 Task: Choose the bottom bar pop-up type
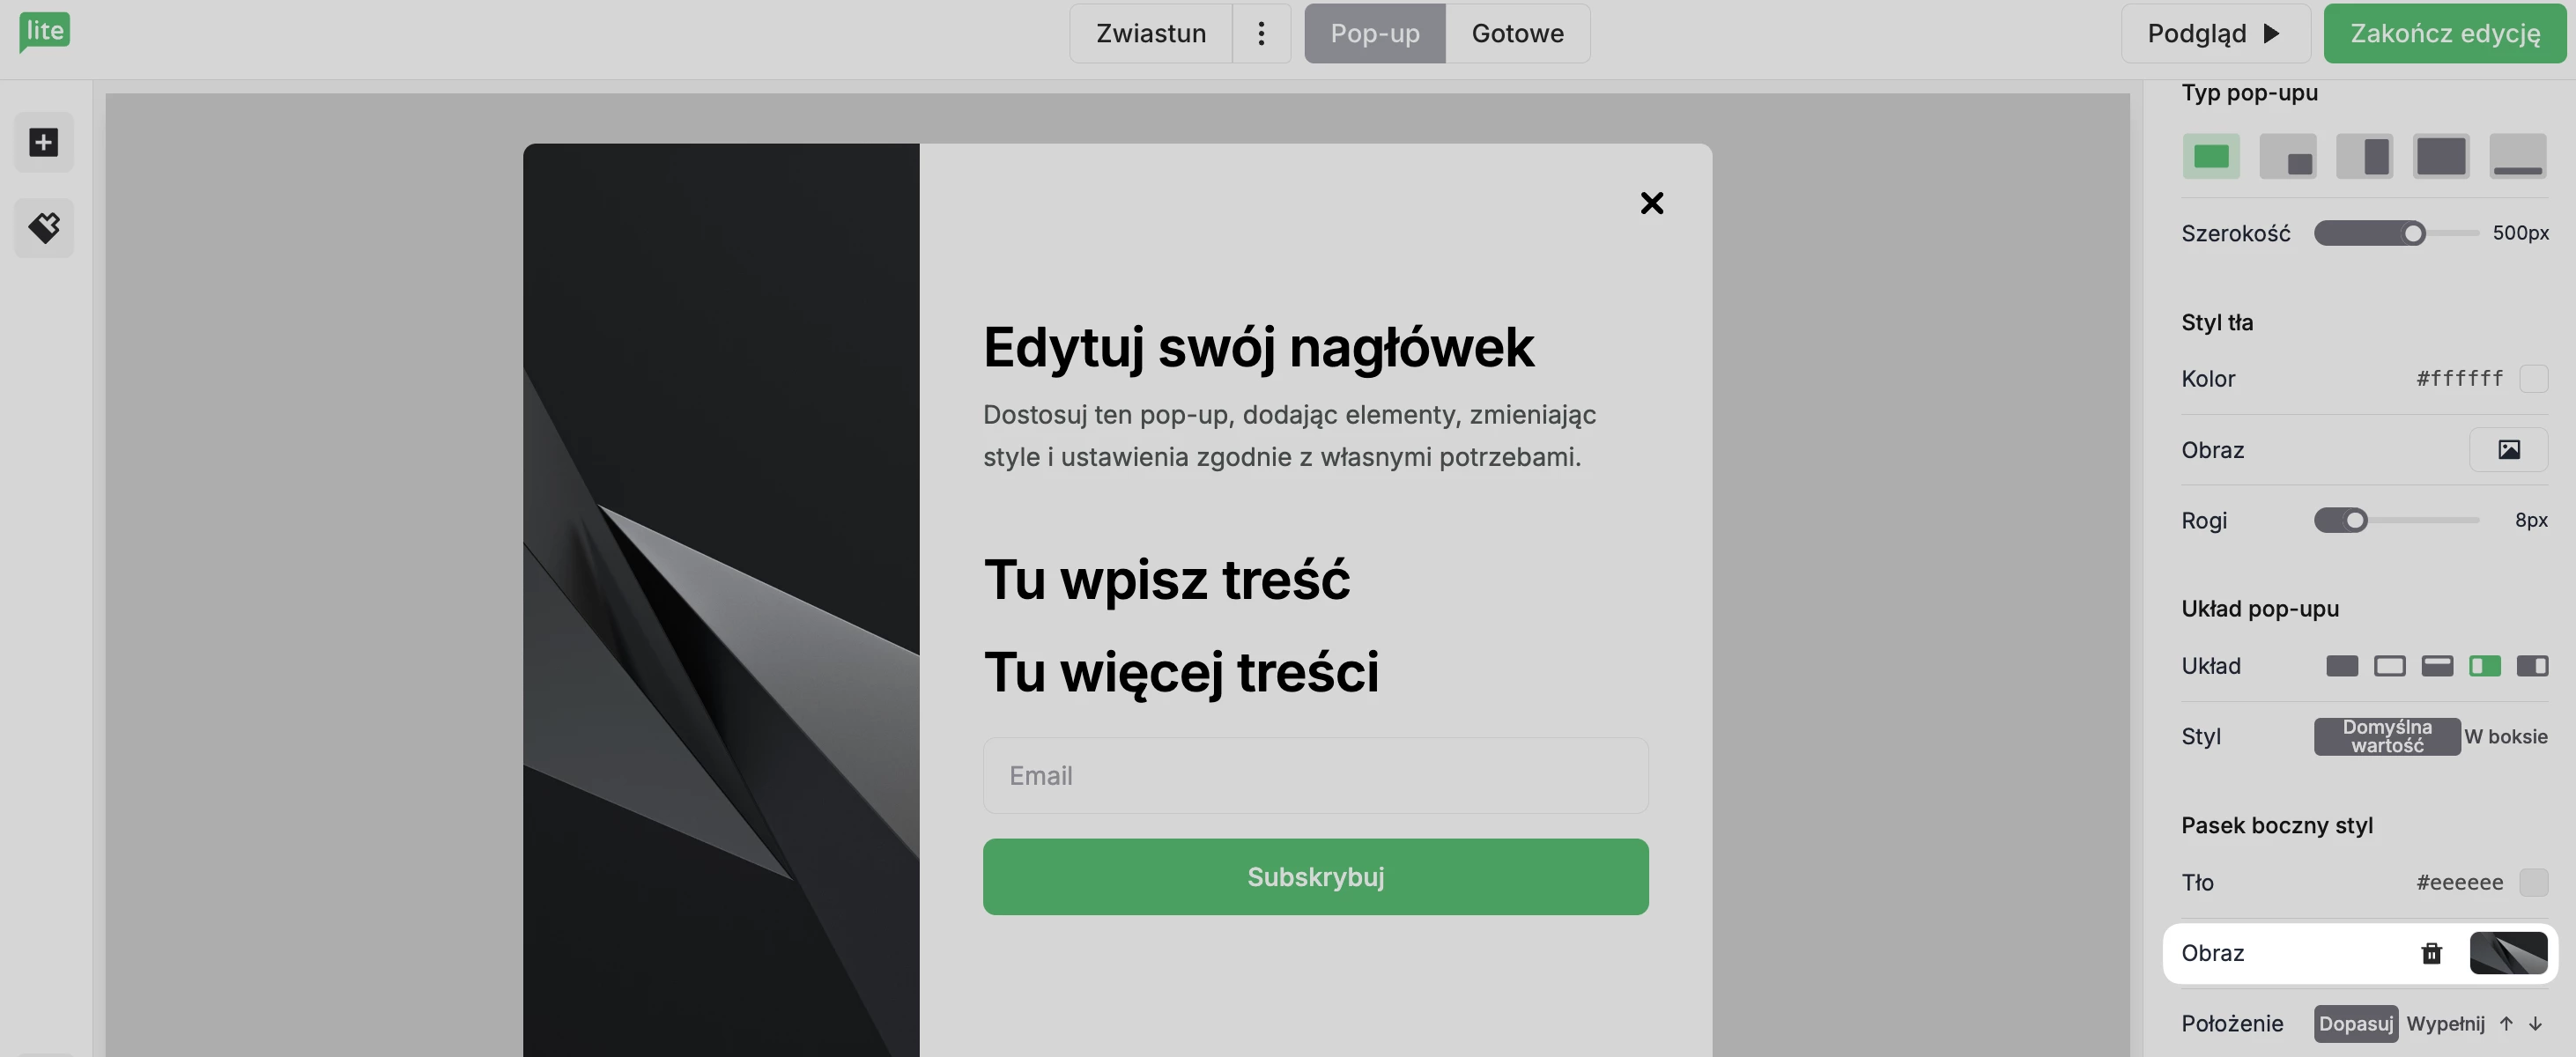coord(2517,157)
